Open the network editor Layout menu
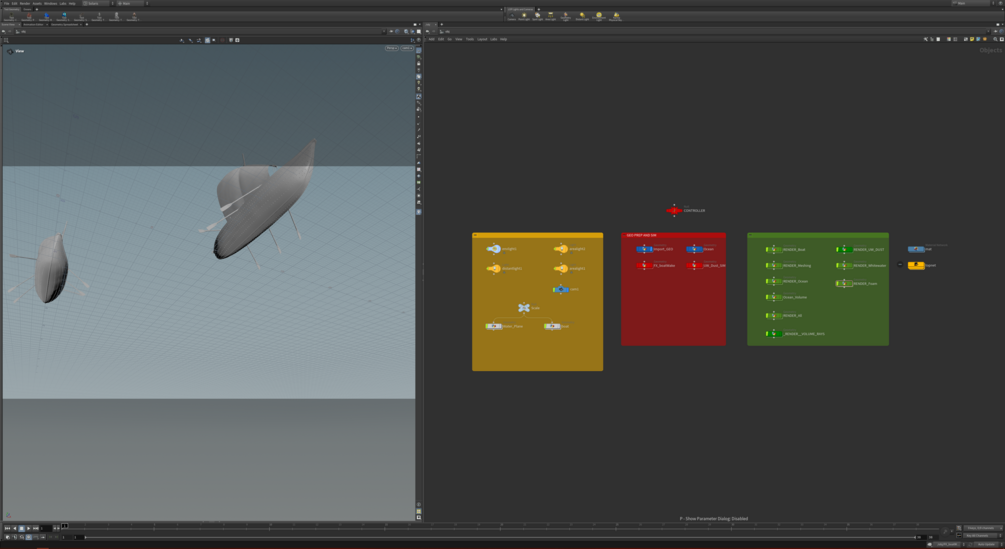The width and height of the screenshot is (1005, 549). click(482, 39)
